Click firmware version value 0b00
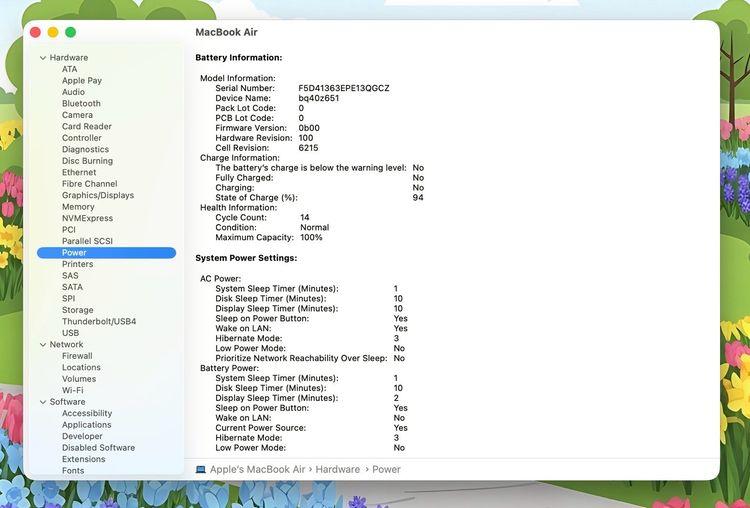The image size is (750, 508). tap(309, 128)
